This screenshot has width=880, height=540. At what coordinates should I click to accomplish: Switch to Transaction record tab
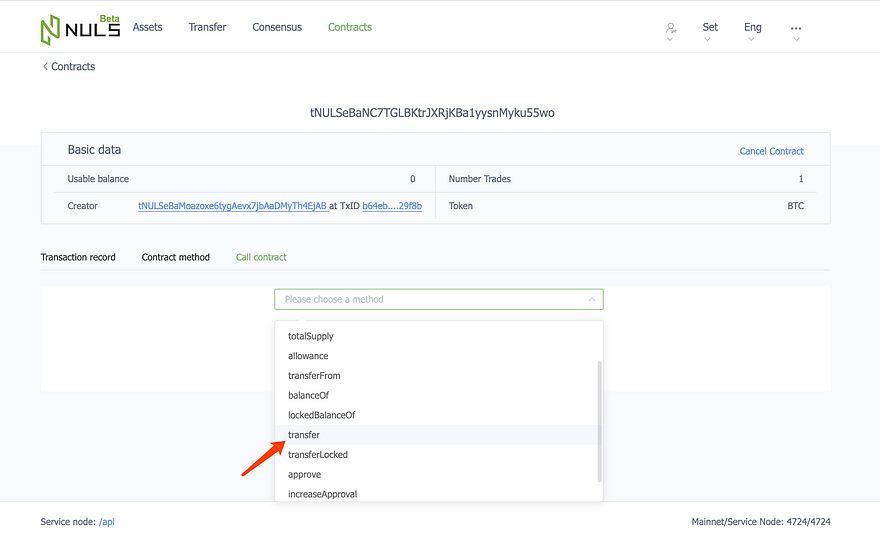point(78,257)
